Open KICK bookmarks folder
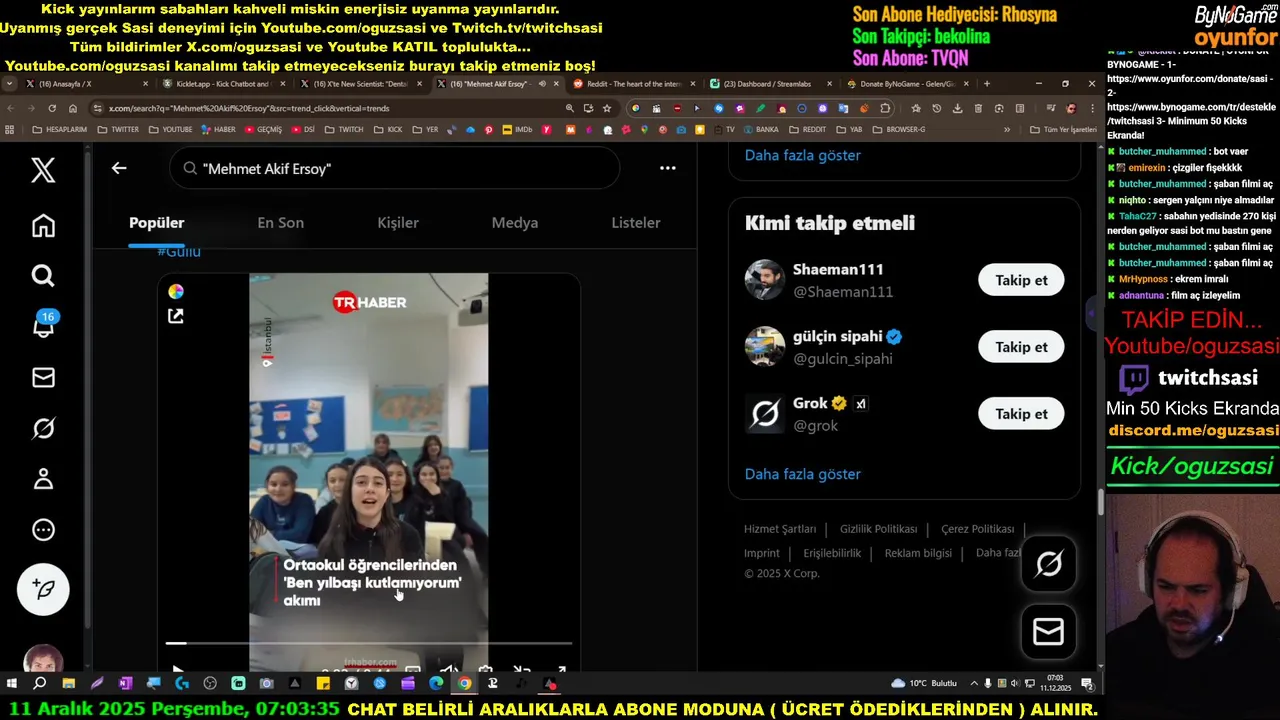1280x720 pixels. click(388, 129)
